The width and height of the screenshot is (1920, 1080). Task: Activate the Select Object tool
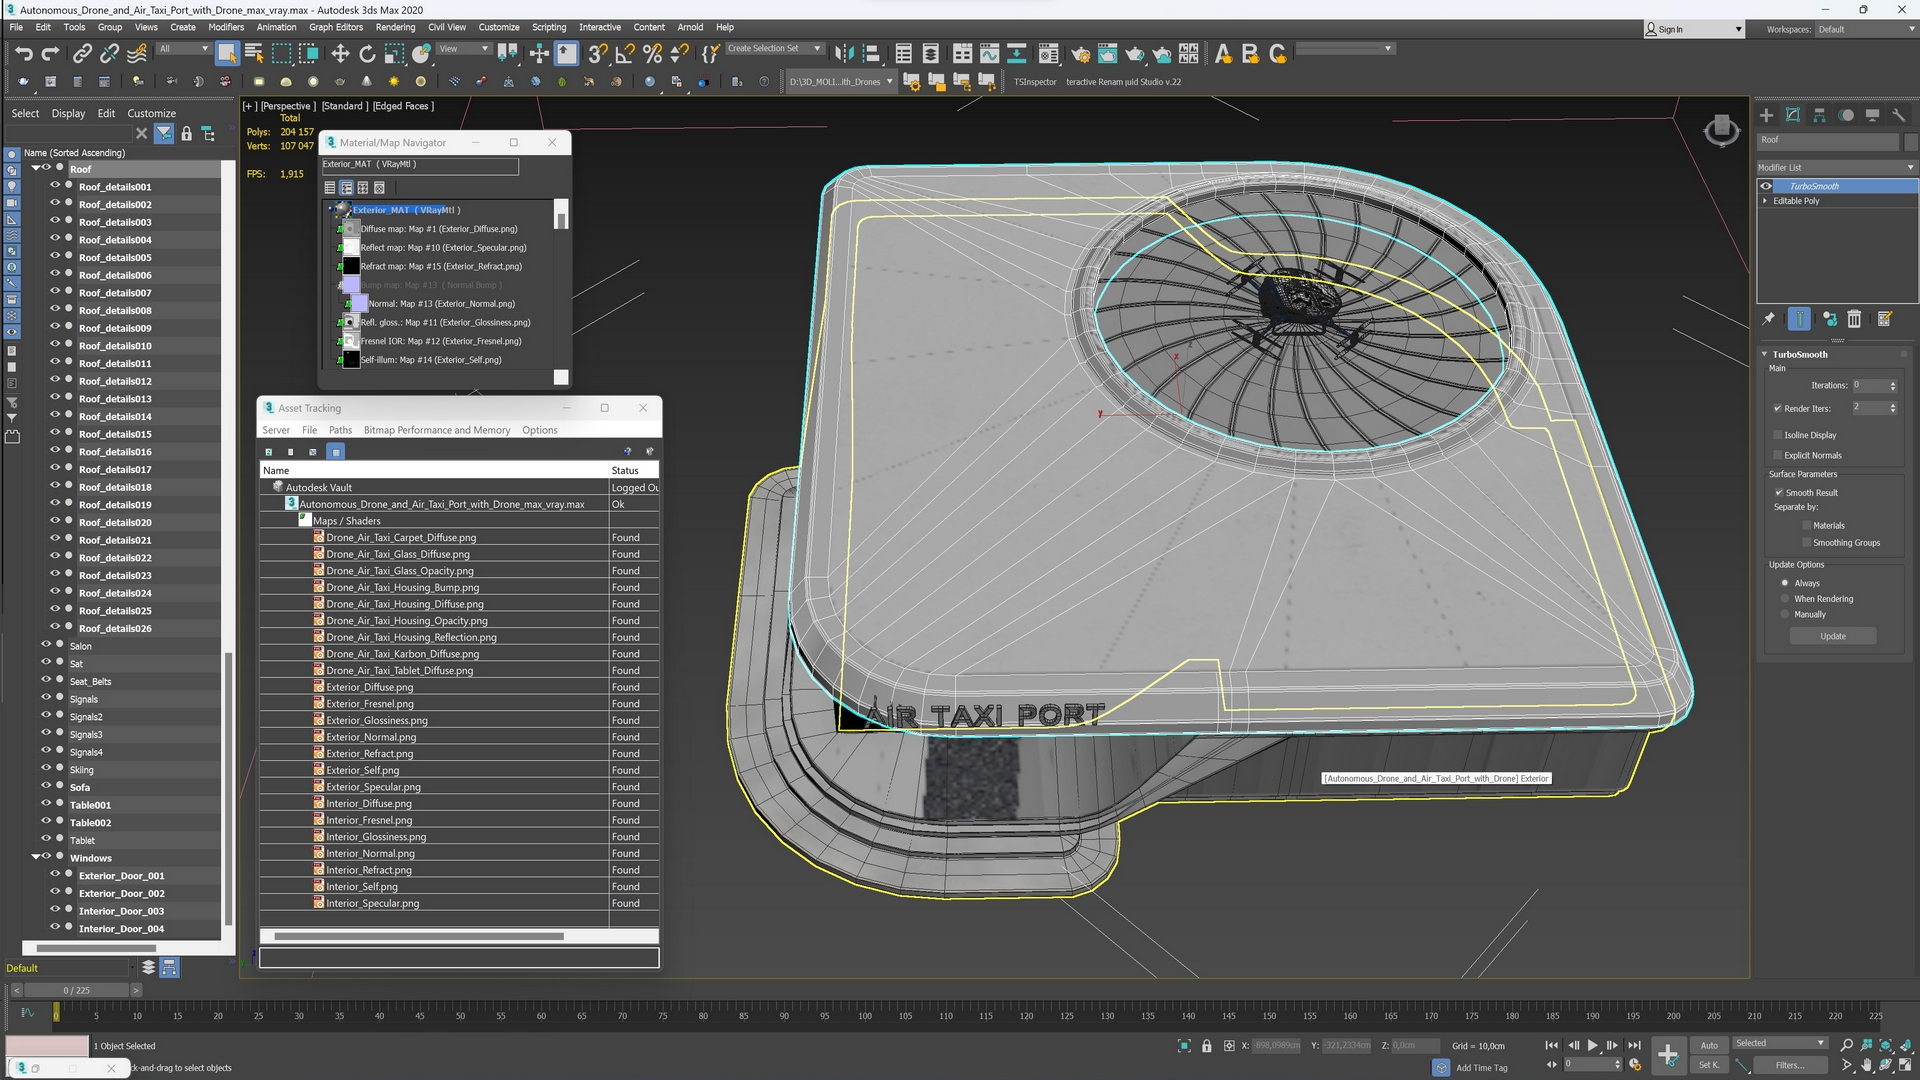(227, 53)
